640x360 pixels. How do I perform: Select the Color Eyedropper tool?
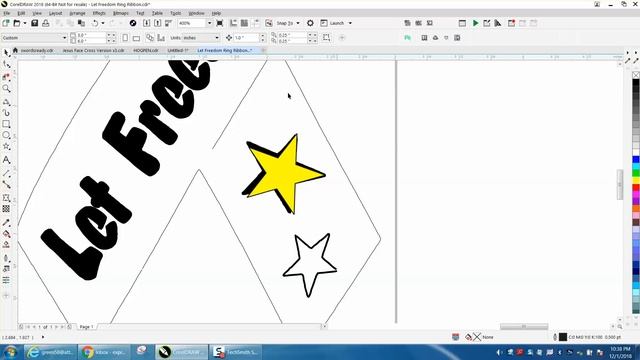tap(6, 222)
